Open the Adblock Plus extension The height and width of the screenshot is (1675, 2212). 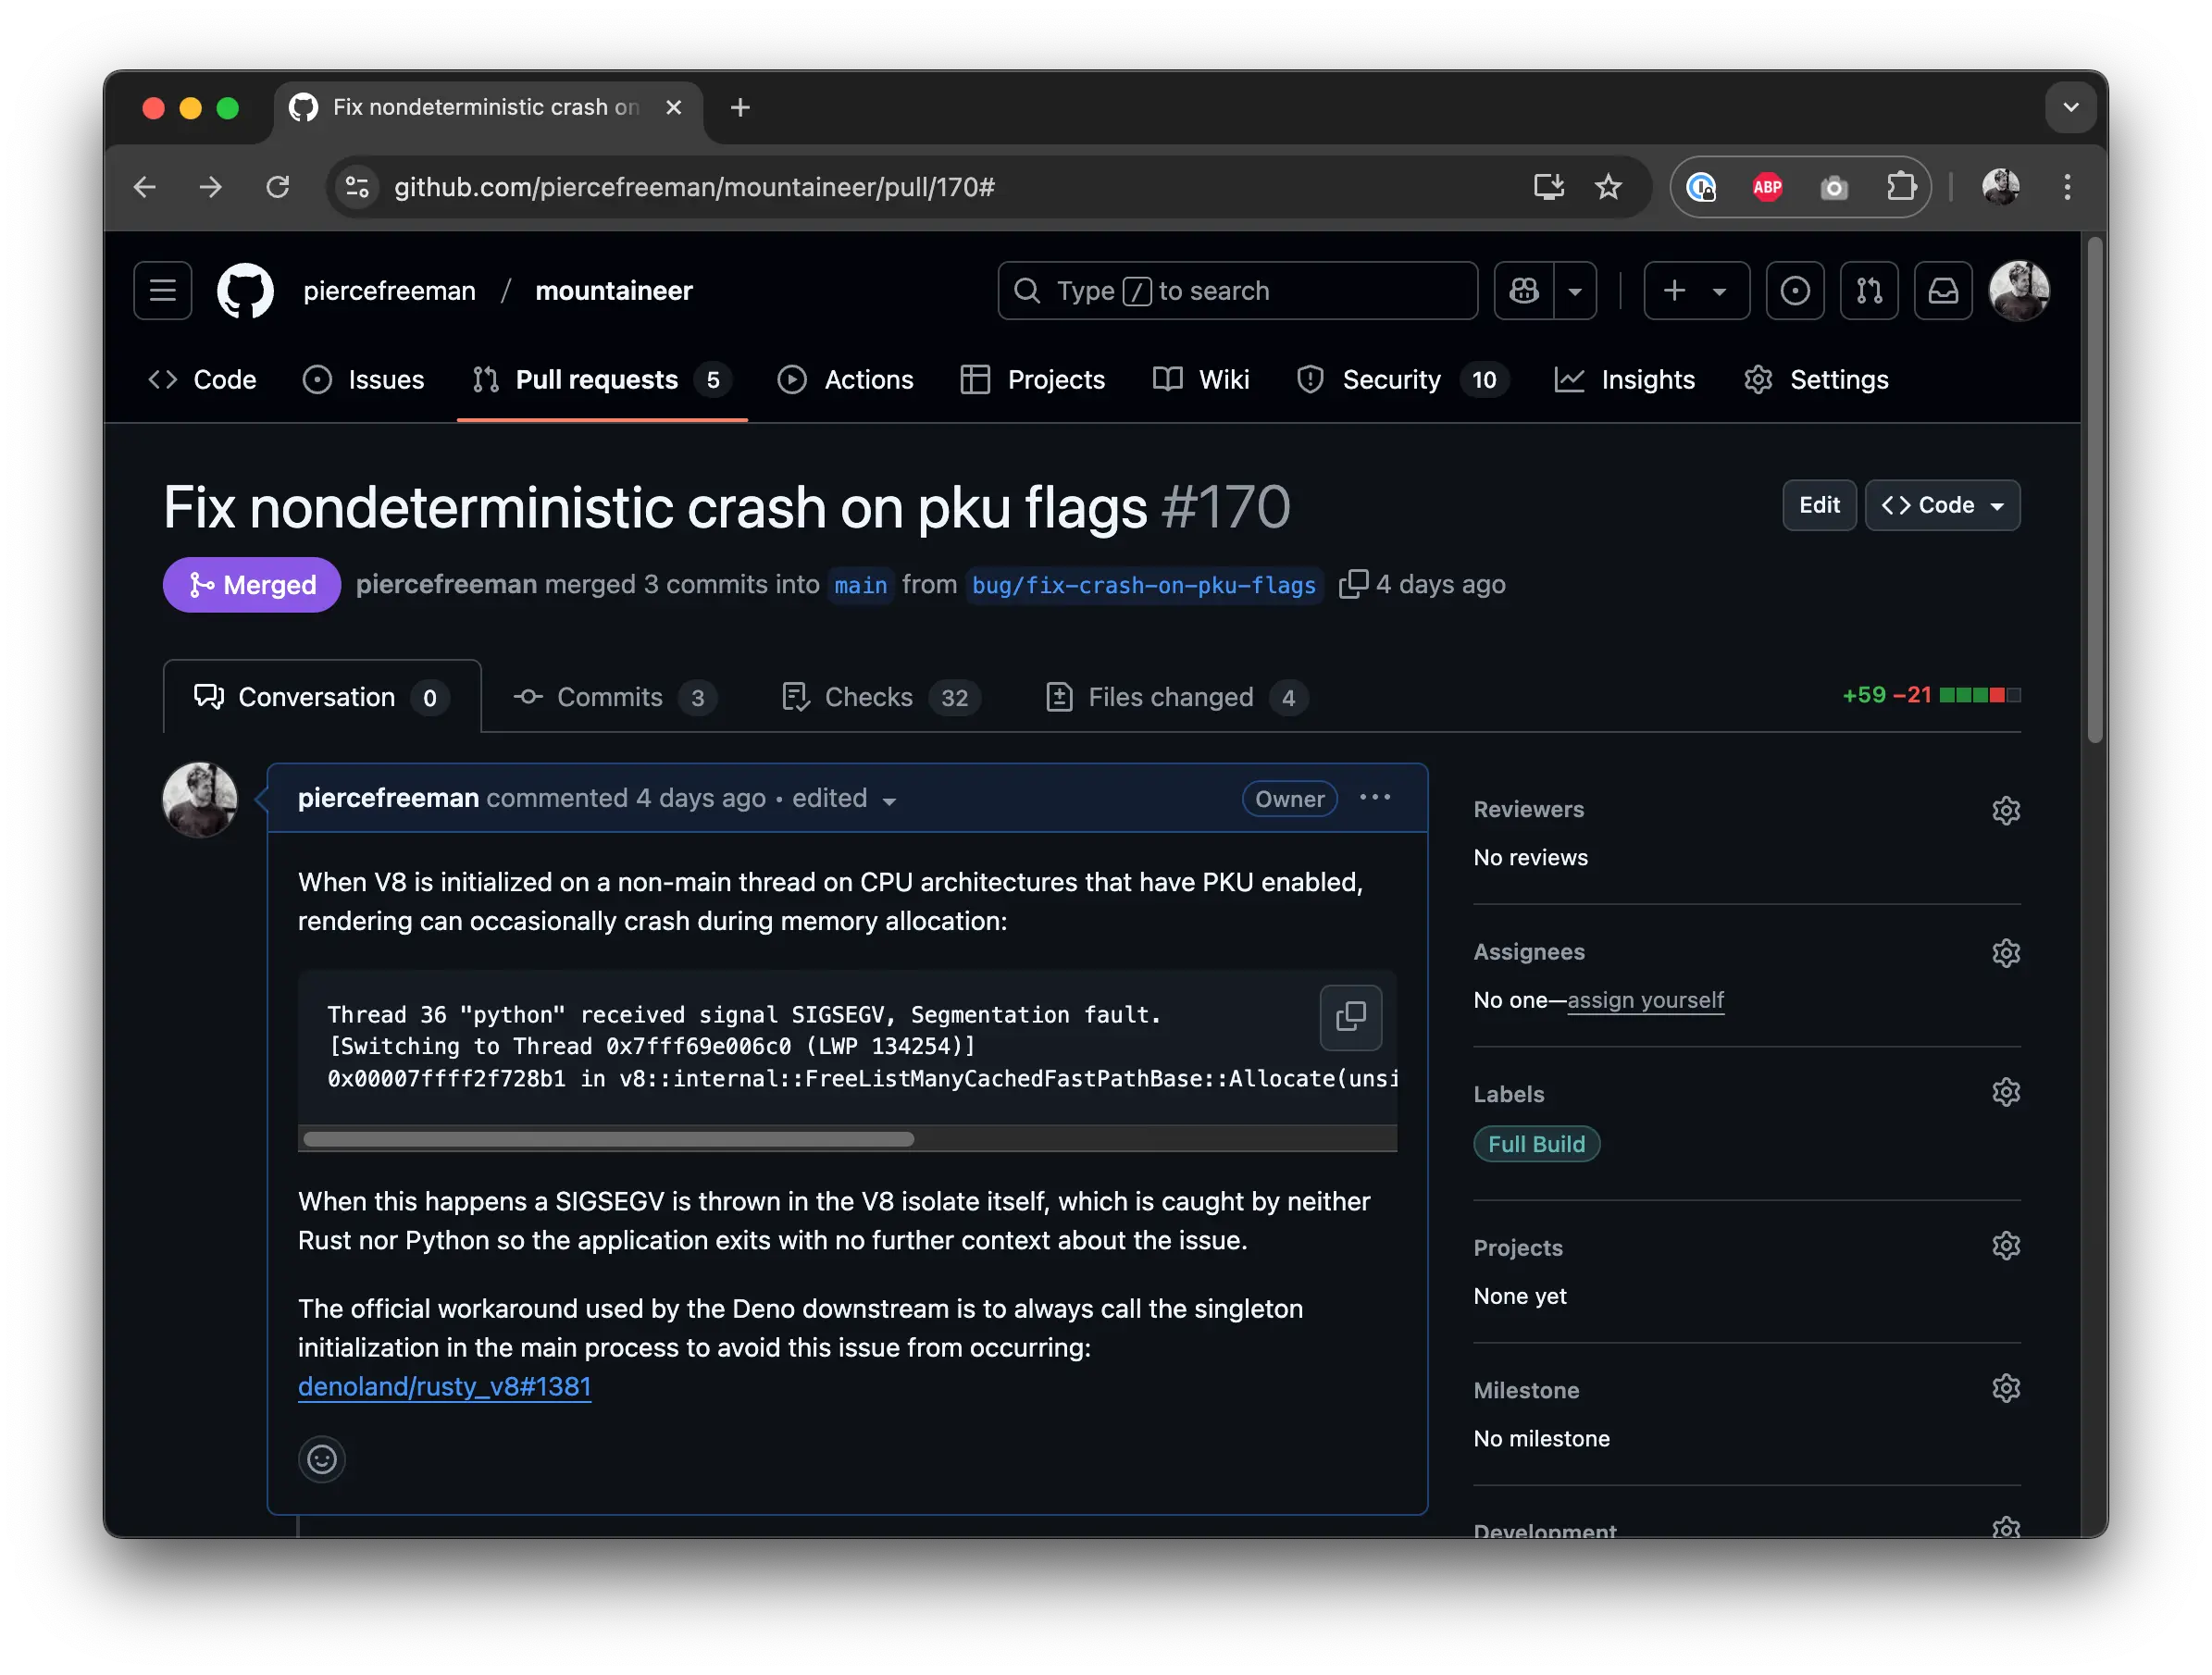[1767, 187]
